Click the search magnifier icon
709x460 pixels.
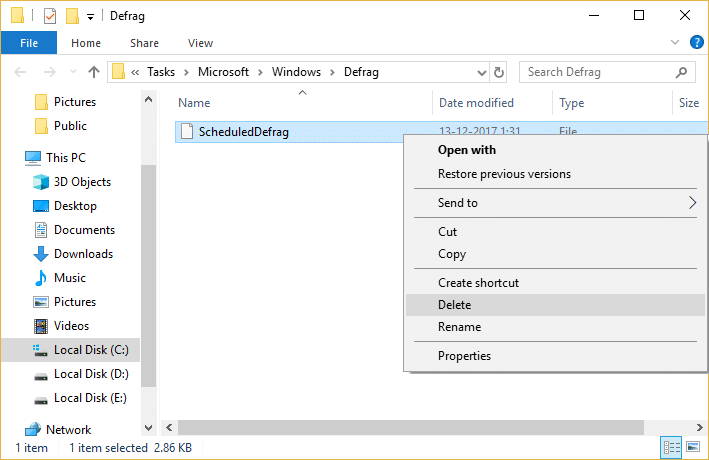[x=682, y=72]
